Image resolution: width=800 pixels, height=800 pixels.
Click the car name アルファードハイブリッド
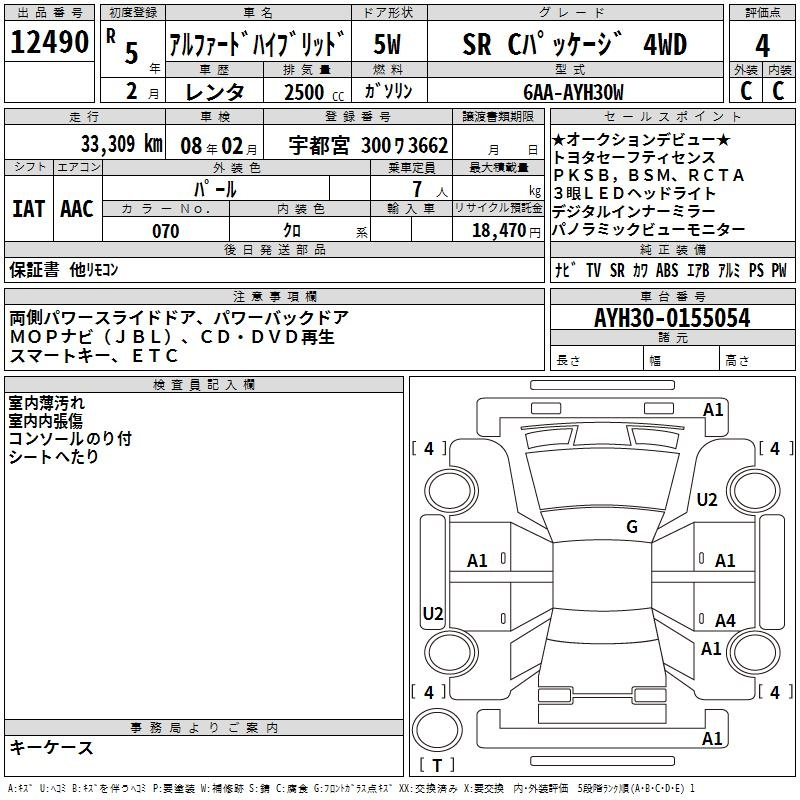pos(257,45)
